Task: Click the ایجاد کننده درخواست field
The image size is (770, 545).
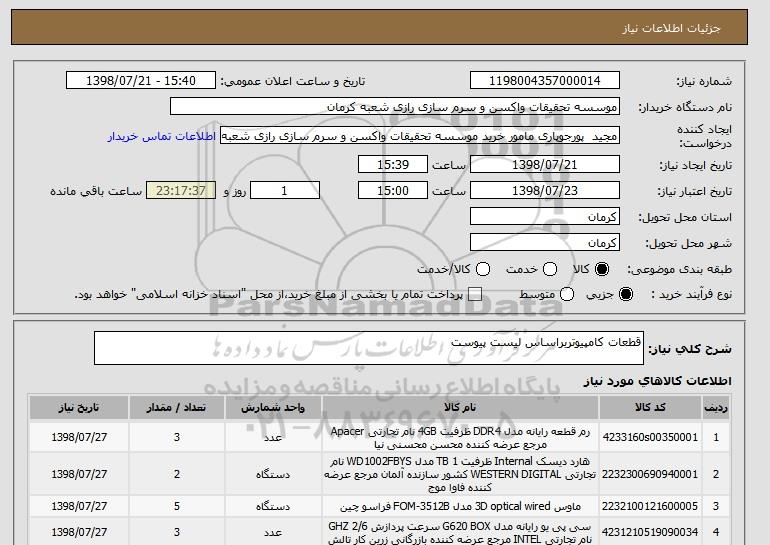Action: click(420, 136)
